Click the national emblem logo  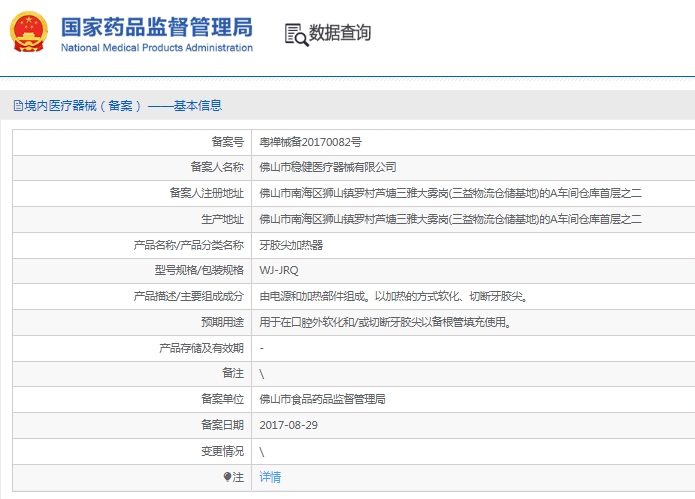click(x=29, y=32)
